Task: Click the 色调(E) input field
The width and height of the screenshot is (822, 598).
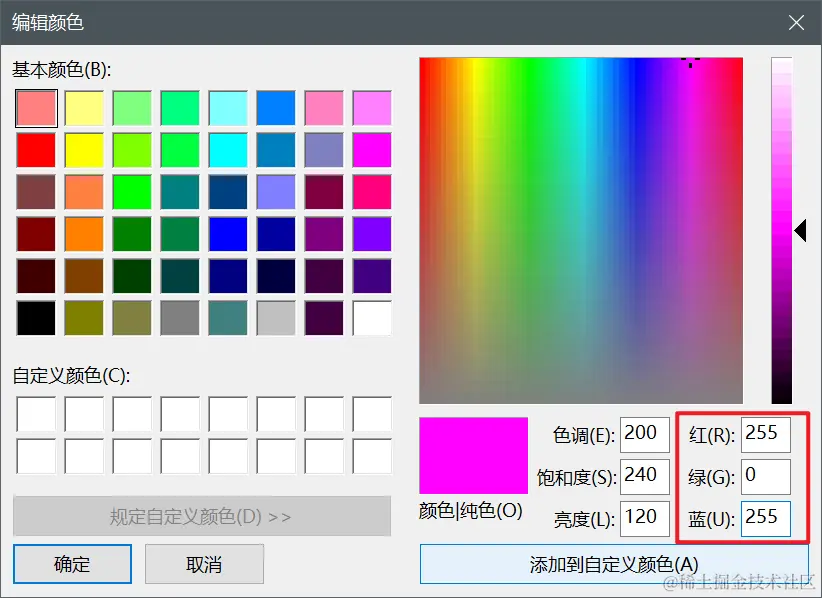Action: pyautogui.click(x=644, y=434)
